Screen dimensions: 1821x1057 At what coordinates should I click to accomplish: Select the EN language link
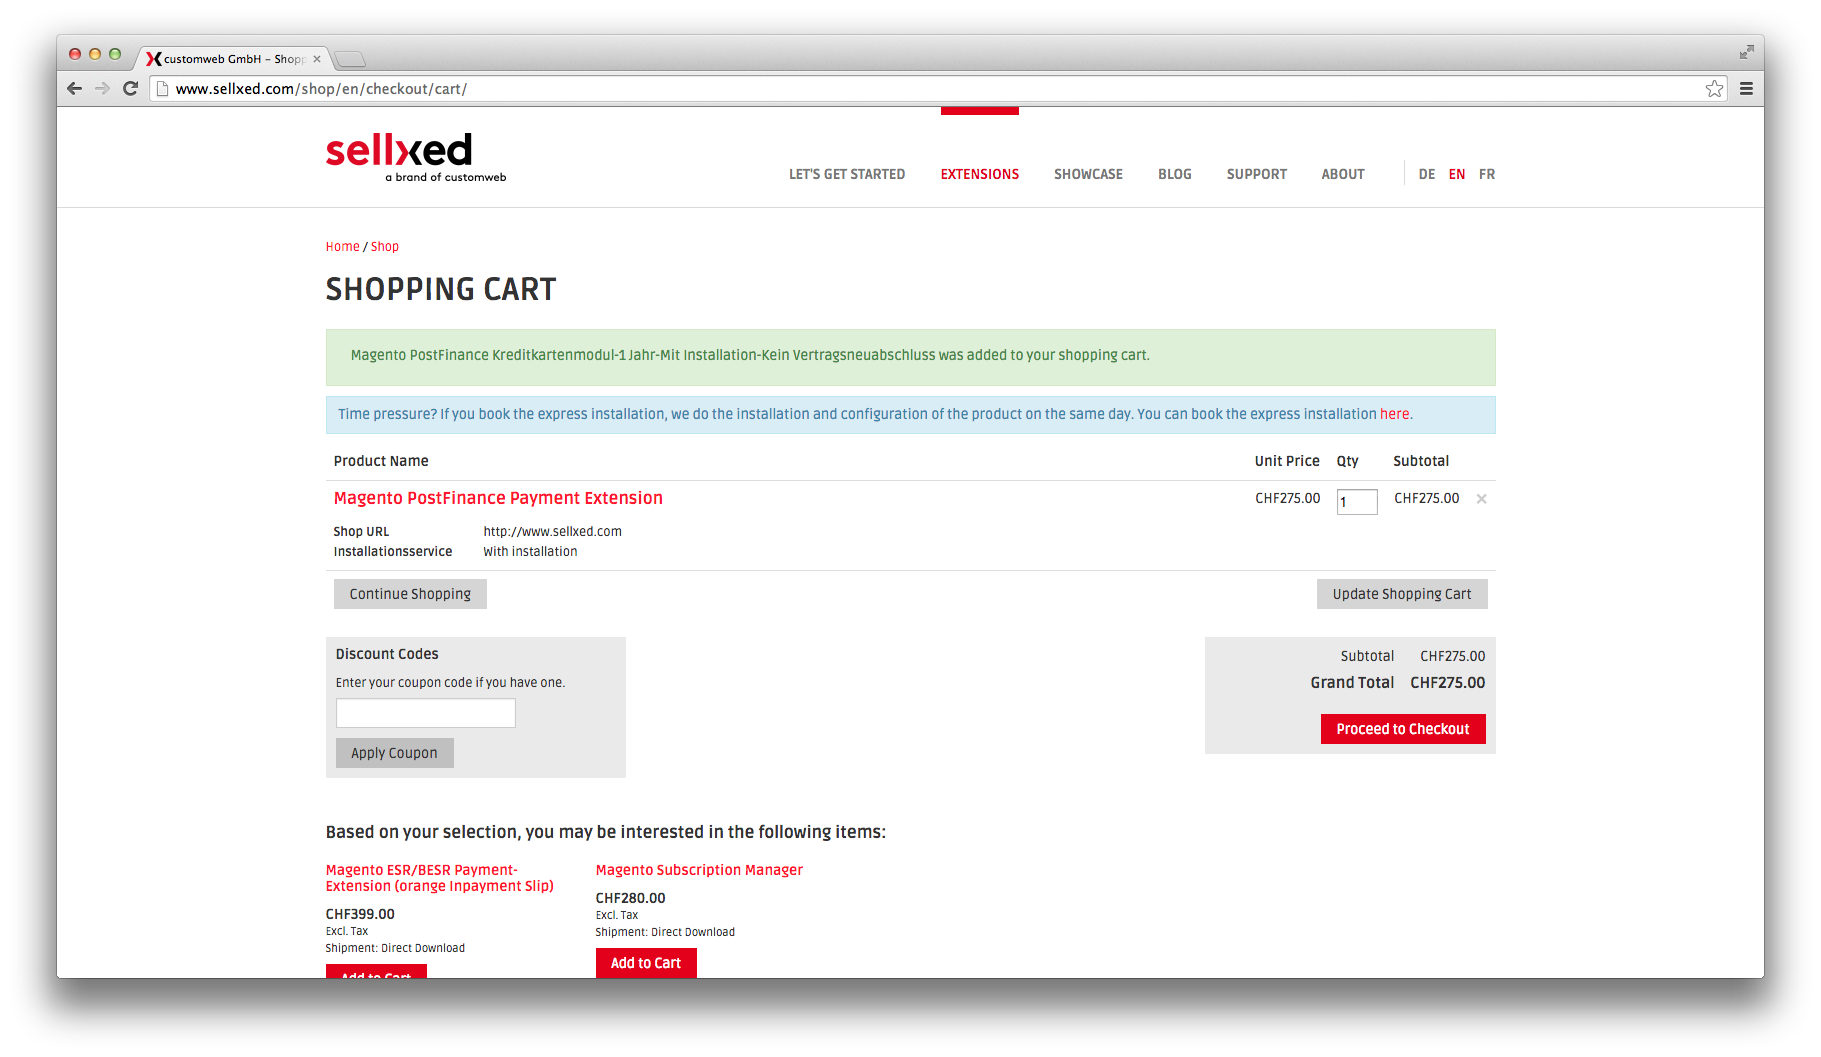(1456, 174)
